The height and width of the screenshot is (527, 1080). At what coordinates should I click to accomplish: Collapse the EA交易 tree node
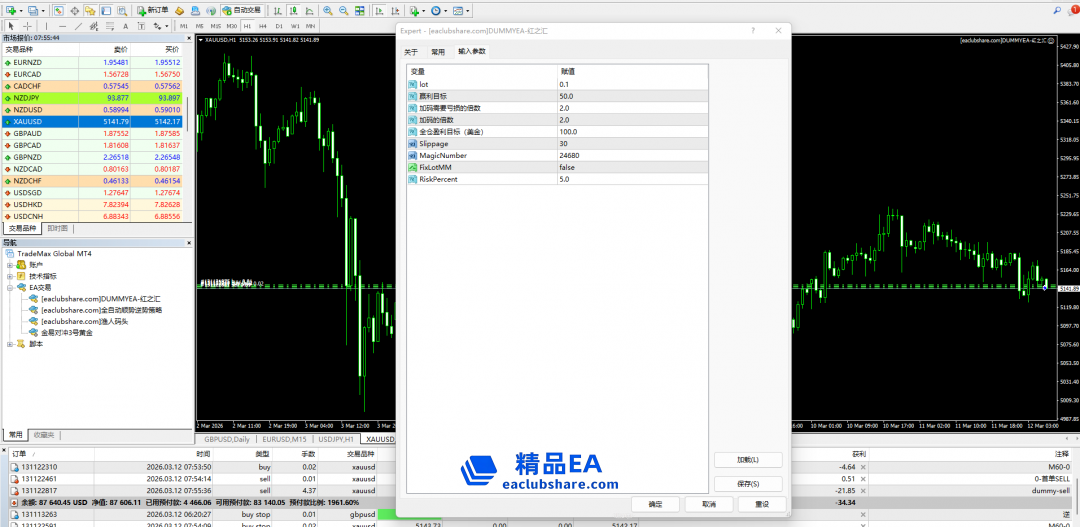[9, 288]
